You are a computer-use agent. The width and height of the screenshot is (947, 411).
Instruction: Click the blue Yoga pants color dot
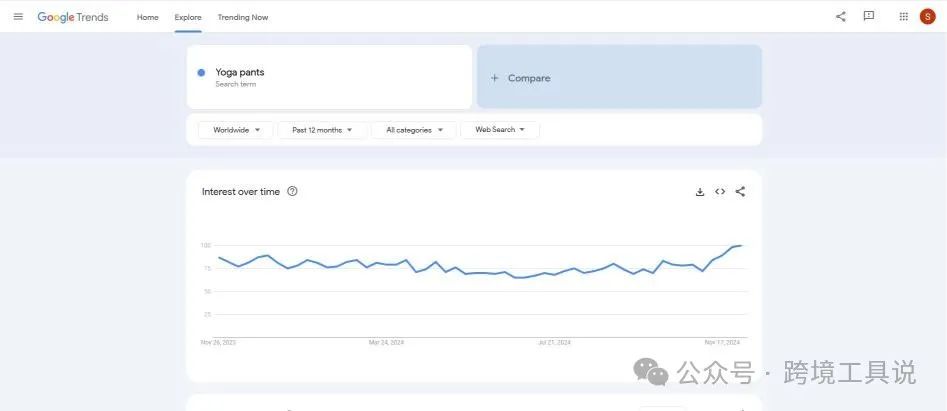pyautogui.click(x=201, y=72)
